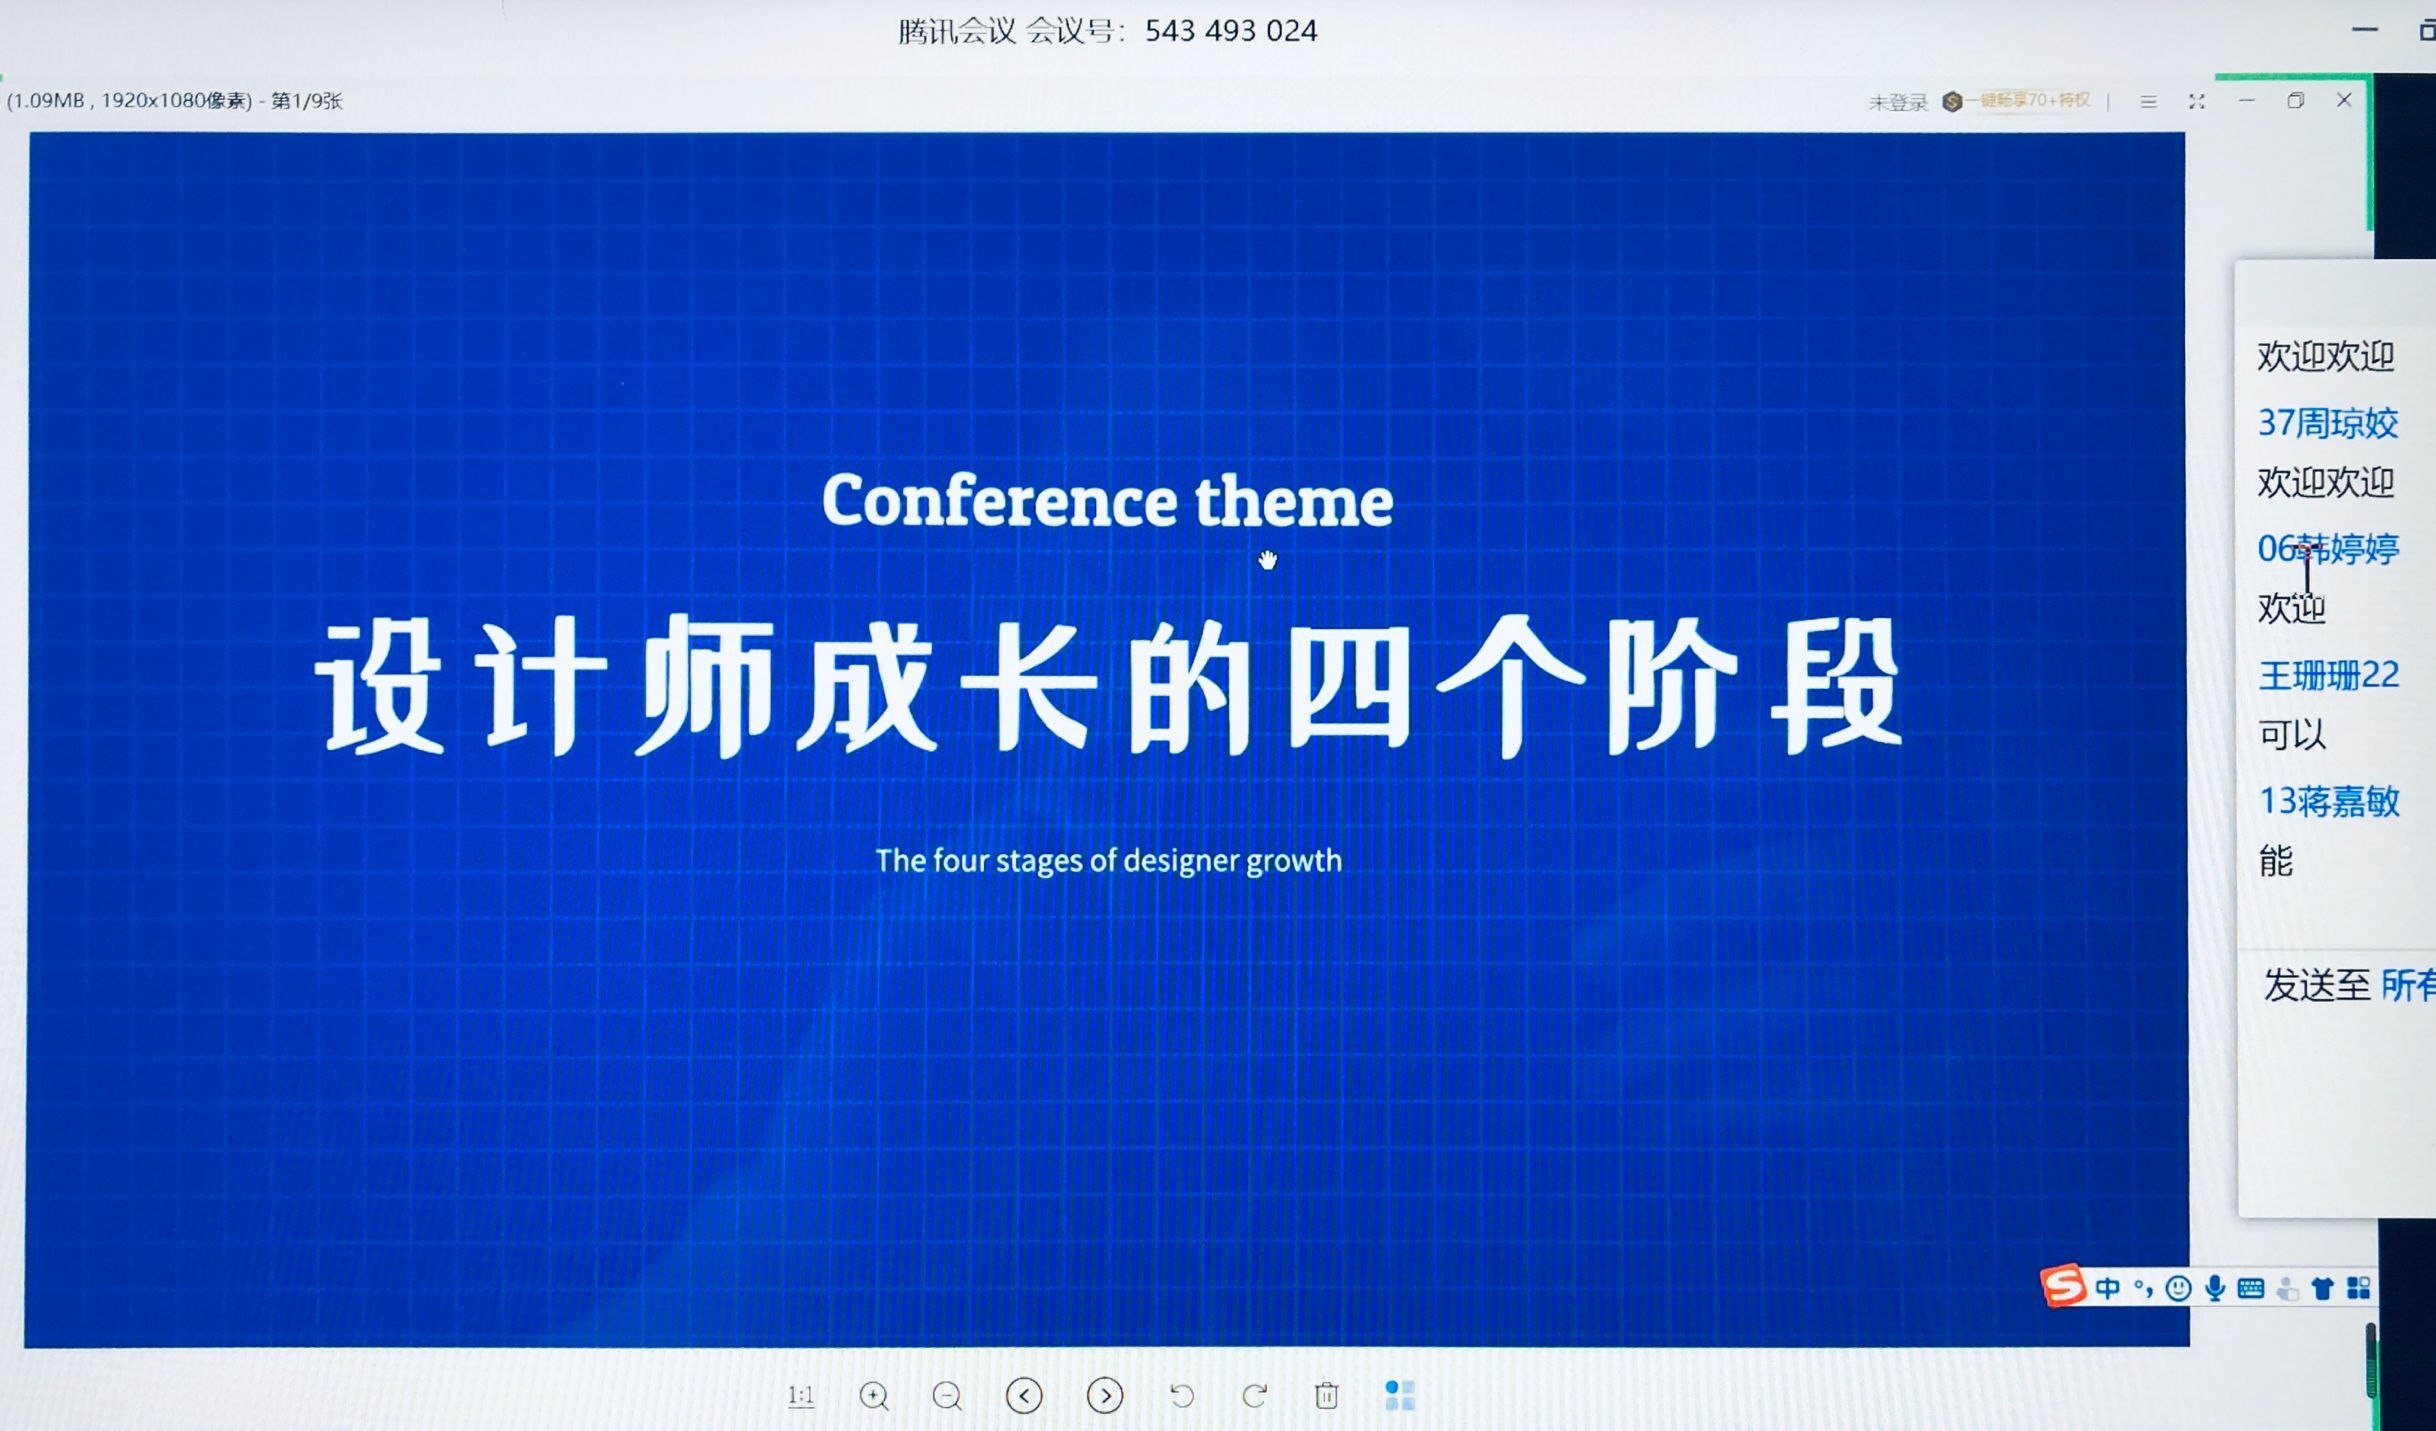Expand the 发送至 recipient dropdown
The image size is (2436, 1431).
click(2408, 985)
